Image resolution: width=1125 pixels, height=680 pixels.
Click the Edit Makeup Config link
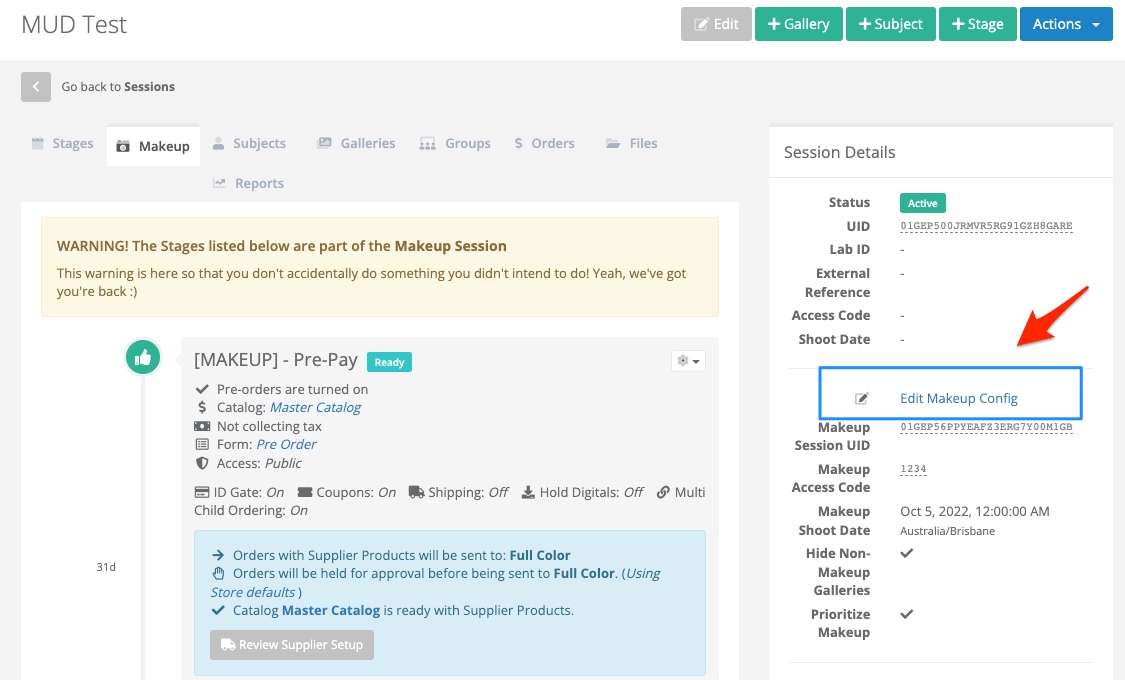[959, 398]
